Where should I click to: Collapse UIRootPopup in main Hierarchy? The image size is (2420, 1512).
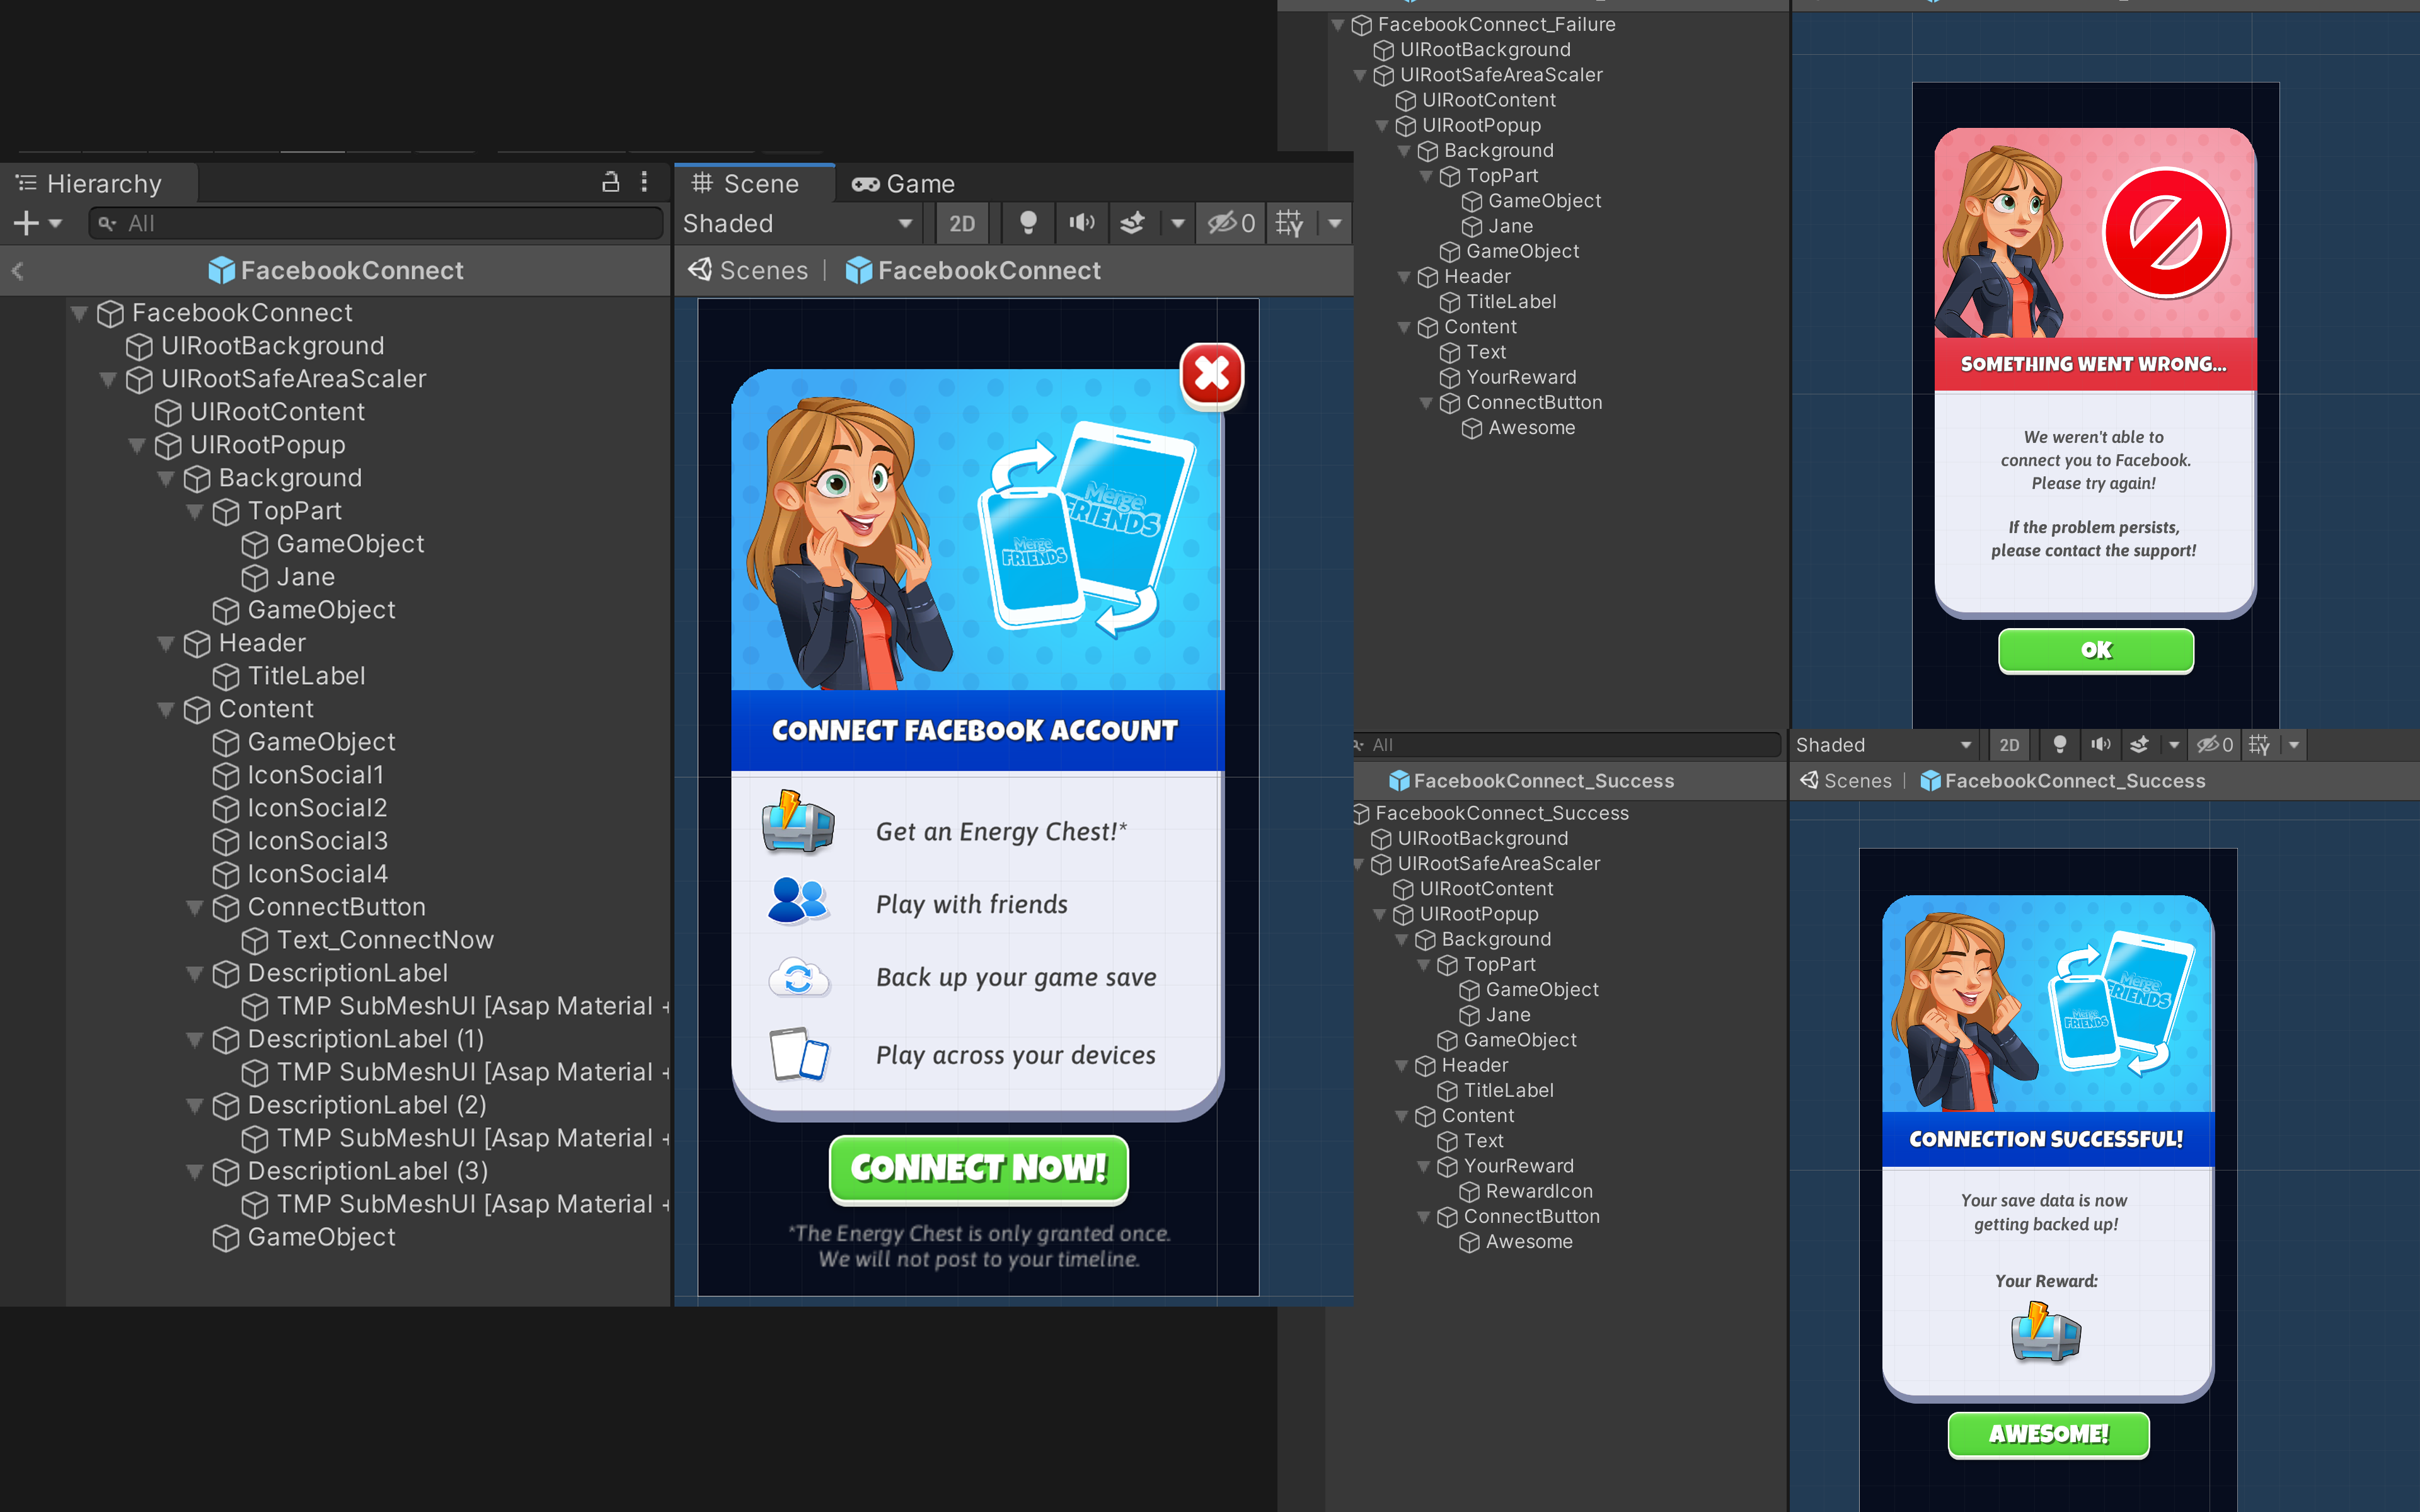(x=138, y=445)
